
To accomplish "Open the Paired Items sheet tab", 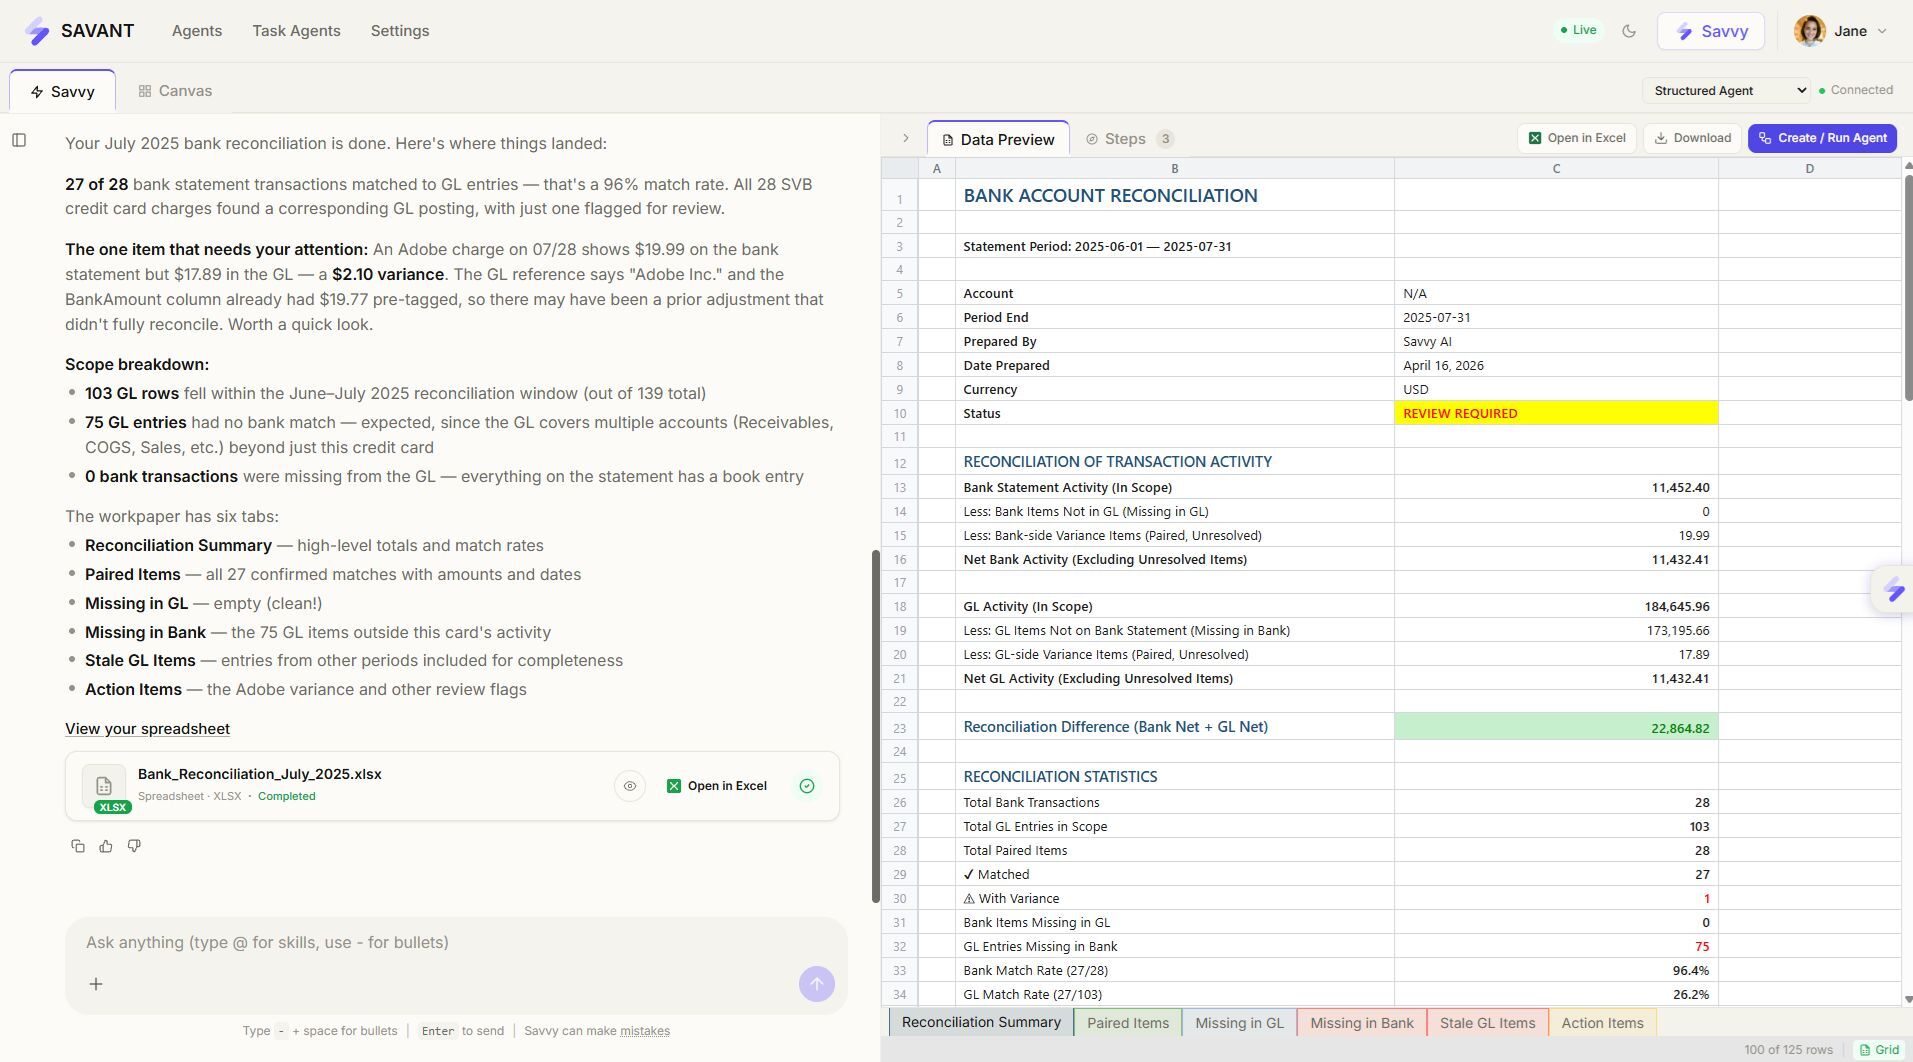I will pos(1128,1023).
